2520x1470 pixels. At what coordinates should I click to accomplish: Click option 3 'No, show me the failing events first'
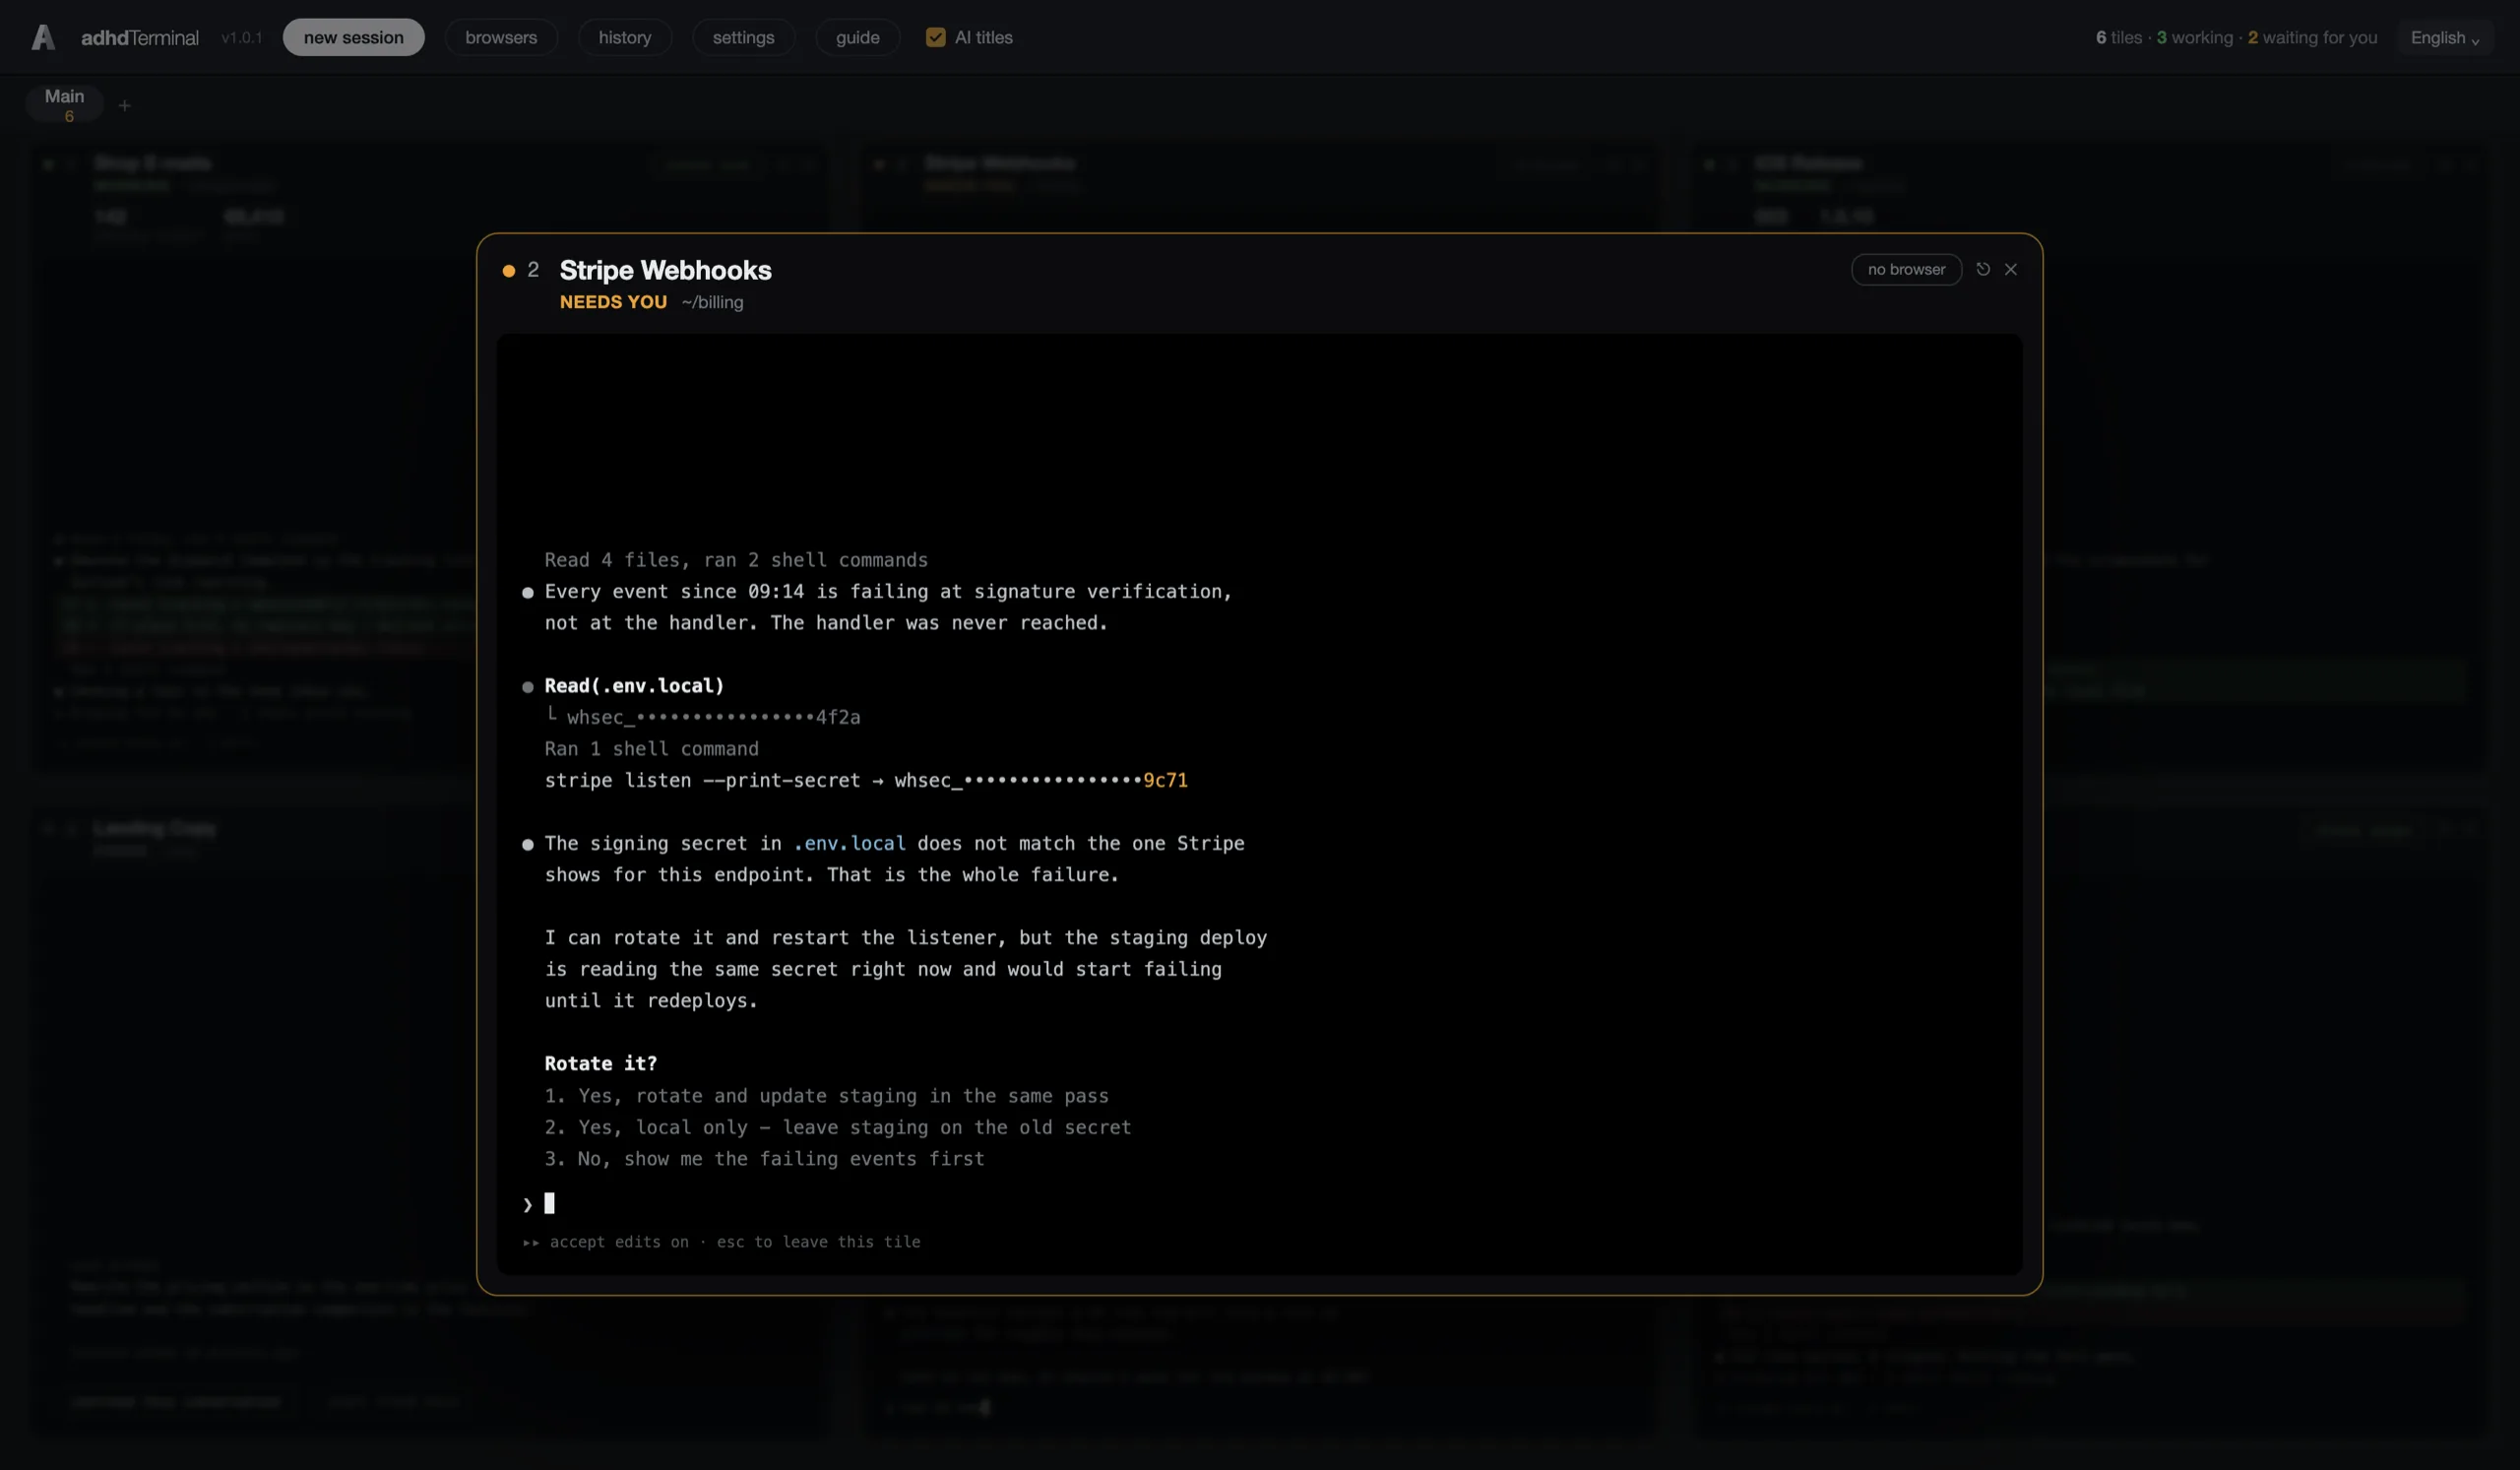764,1159
